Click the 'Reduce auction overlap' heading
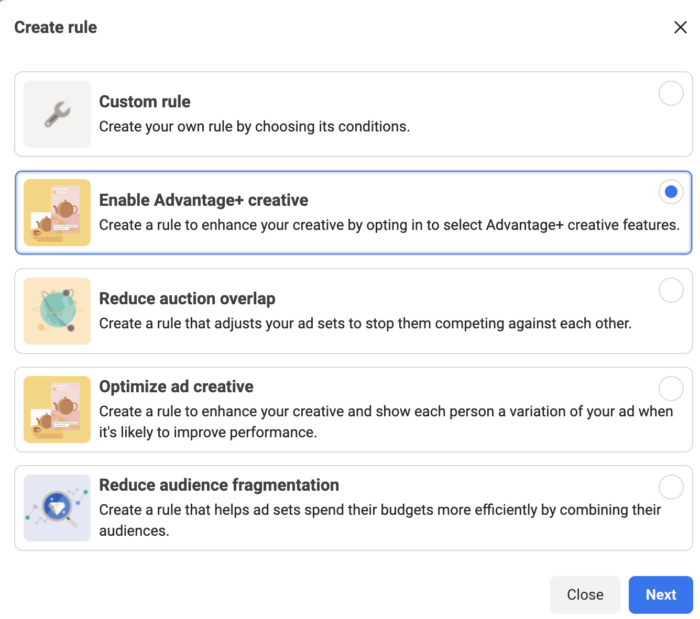The height and width of the screenshot is (619, 700). pos(187,299)
